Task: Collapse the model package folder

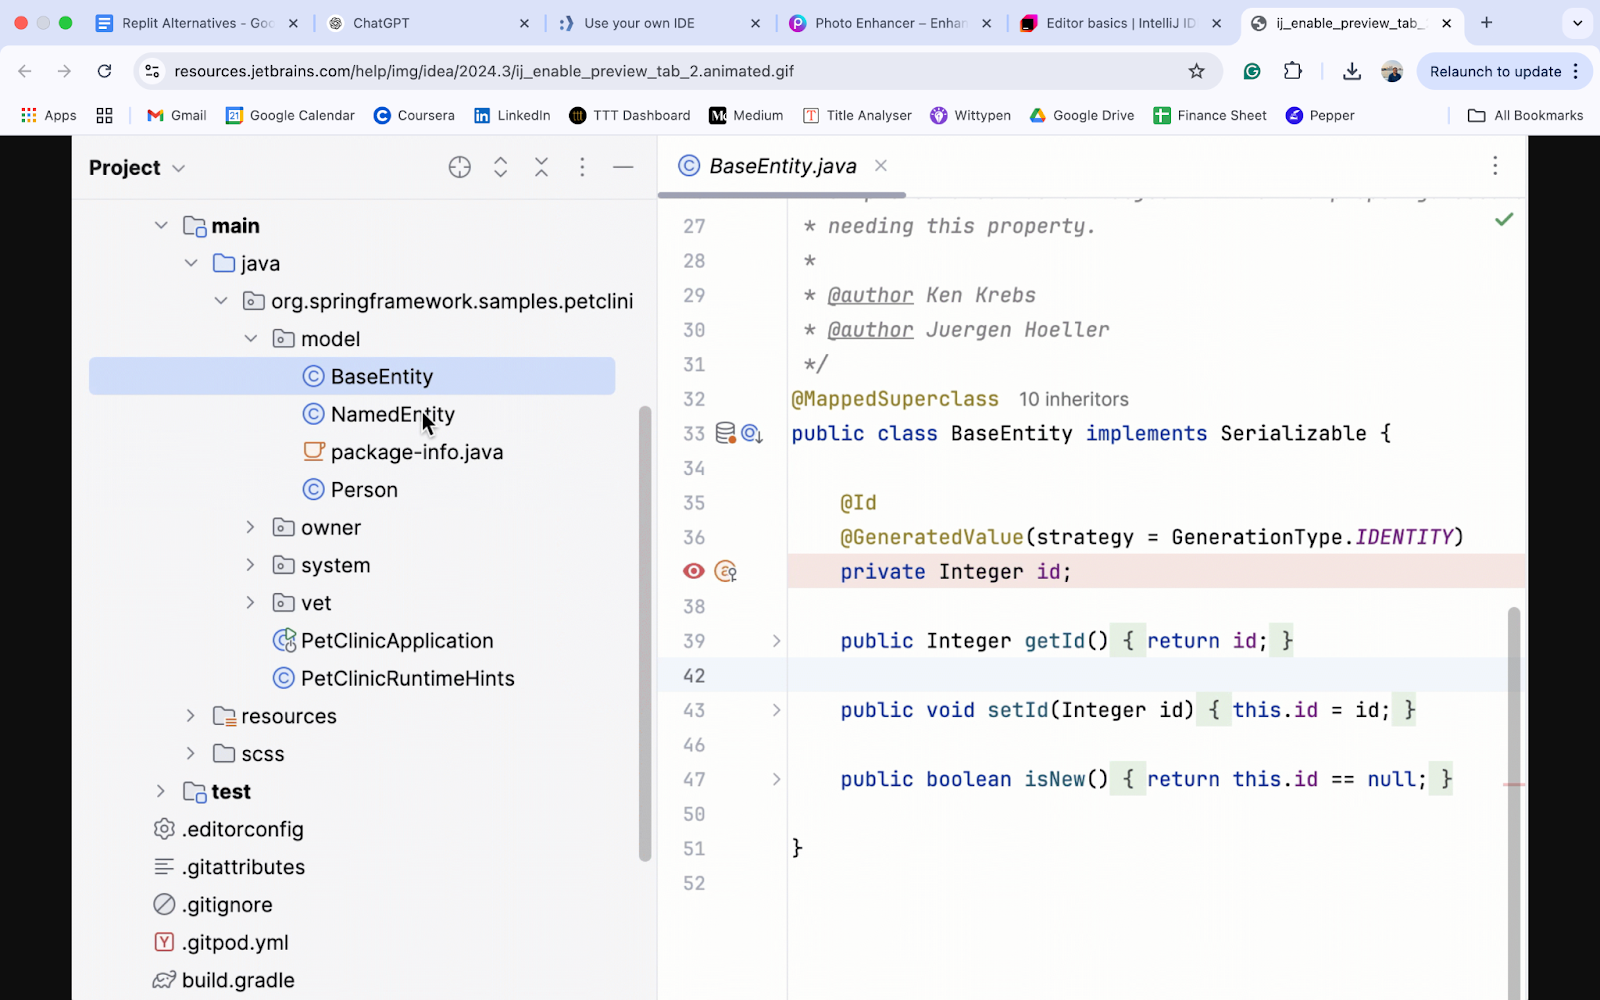Action: coord(251,339)
